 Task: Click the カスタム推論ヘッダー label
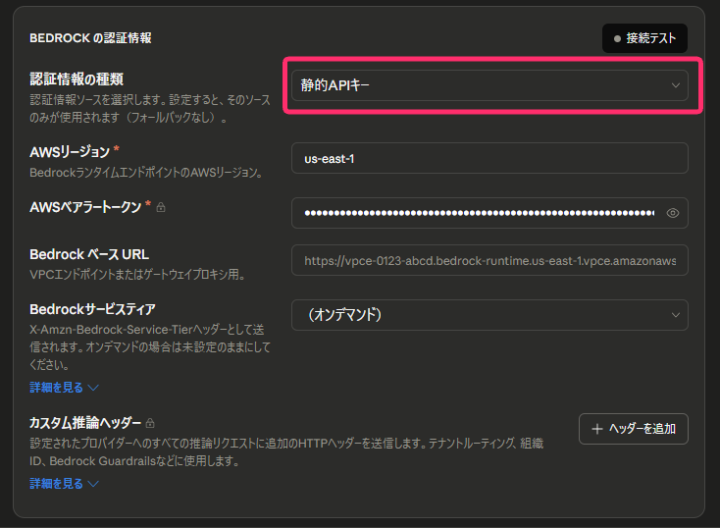[x=85, y=422]
